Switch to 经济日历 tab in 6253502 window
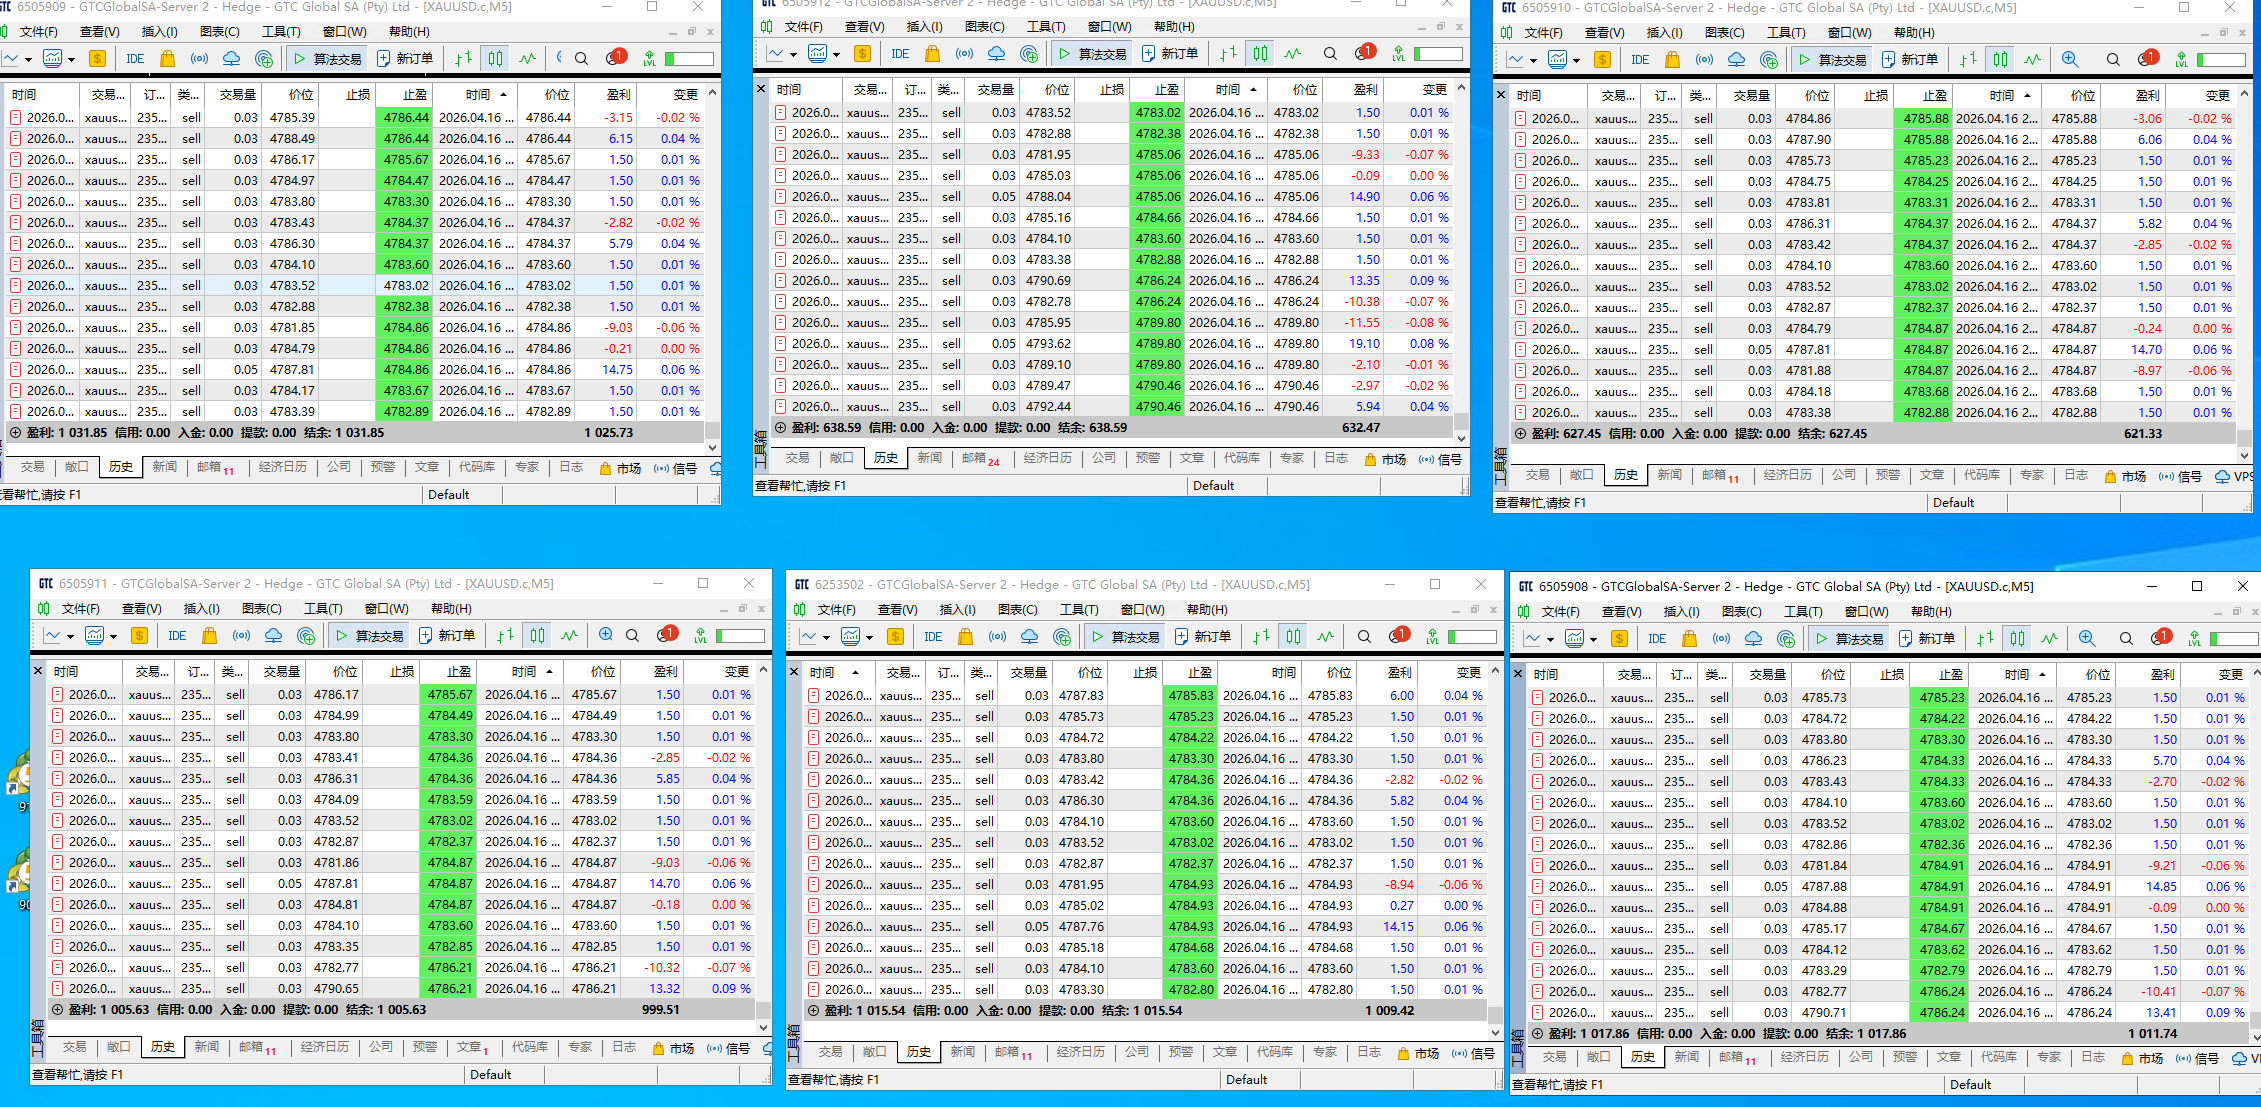2261x1107 pixels. (x=1080, y=1052)
